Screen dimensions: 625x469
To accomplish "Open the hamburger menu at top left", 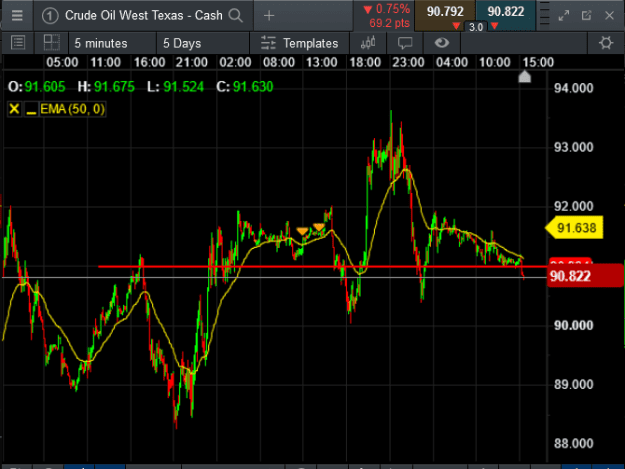I will coord(17,16).
